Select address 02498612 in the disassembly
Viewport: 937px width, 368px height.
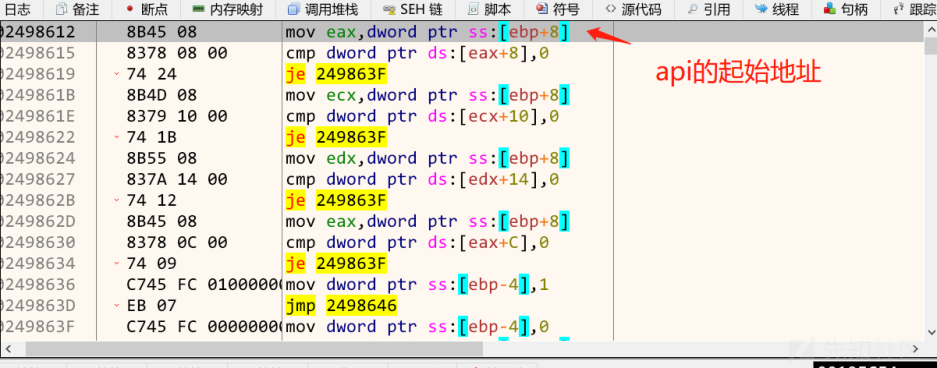tap(38, 32)
